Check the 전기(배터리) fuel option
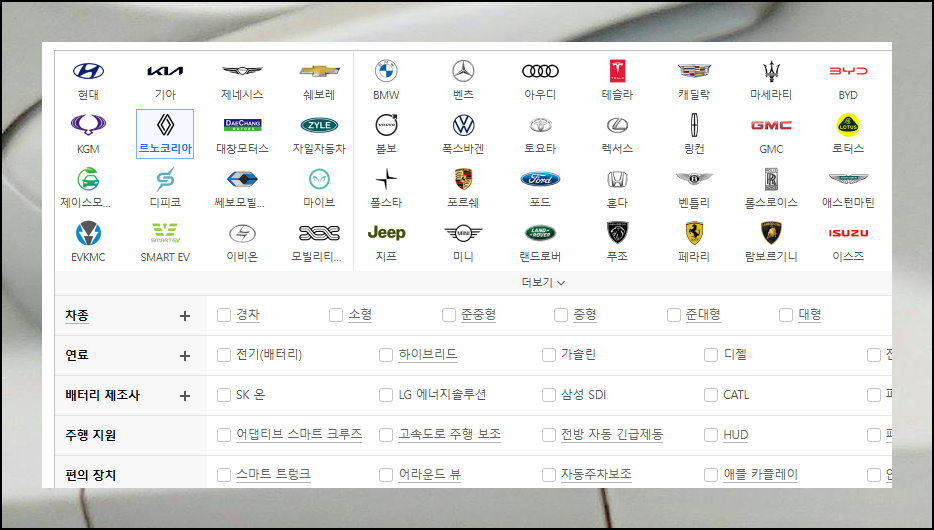This screenshot has width=934, height=530. (224, 355)
